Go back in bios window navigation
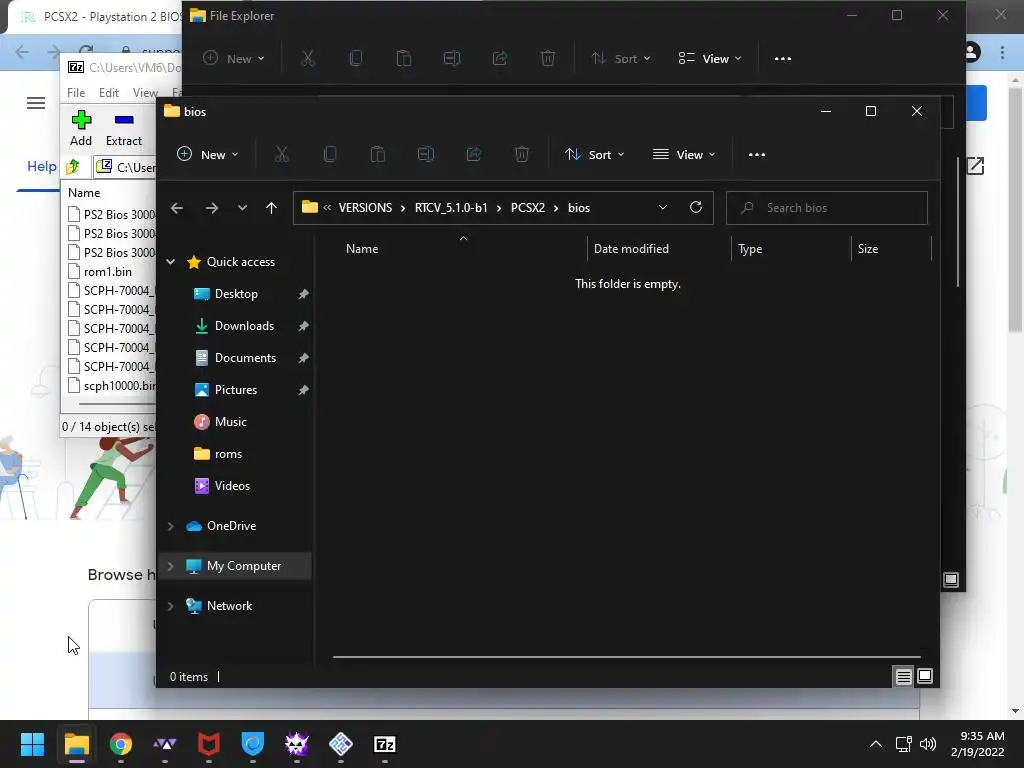Viewport: 1024px width, 768px height. point(177,208)
